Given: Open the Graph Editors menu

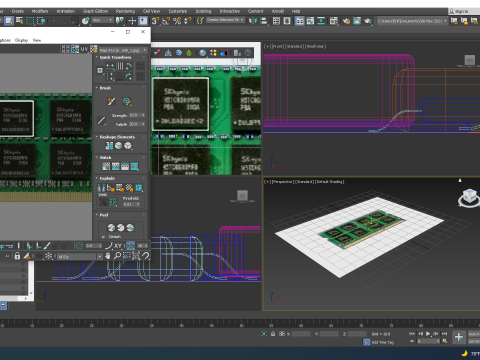Looking at the screenshot, I should point(95,11).
